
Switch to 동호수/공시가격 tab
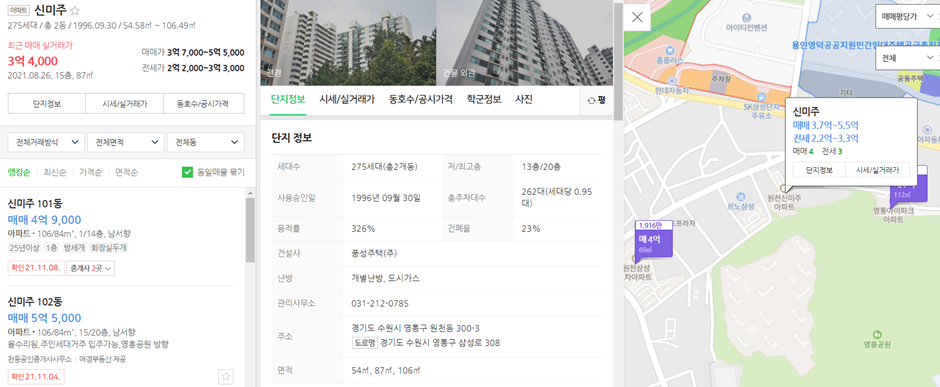pos(421,99)
